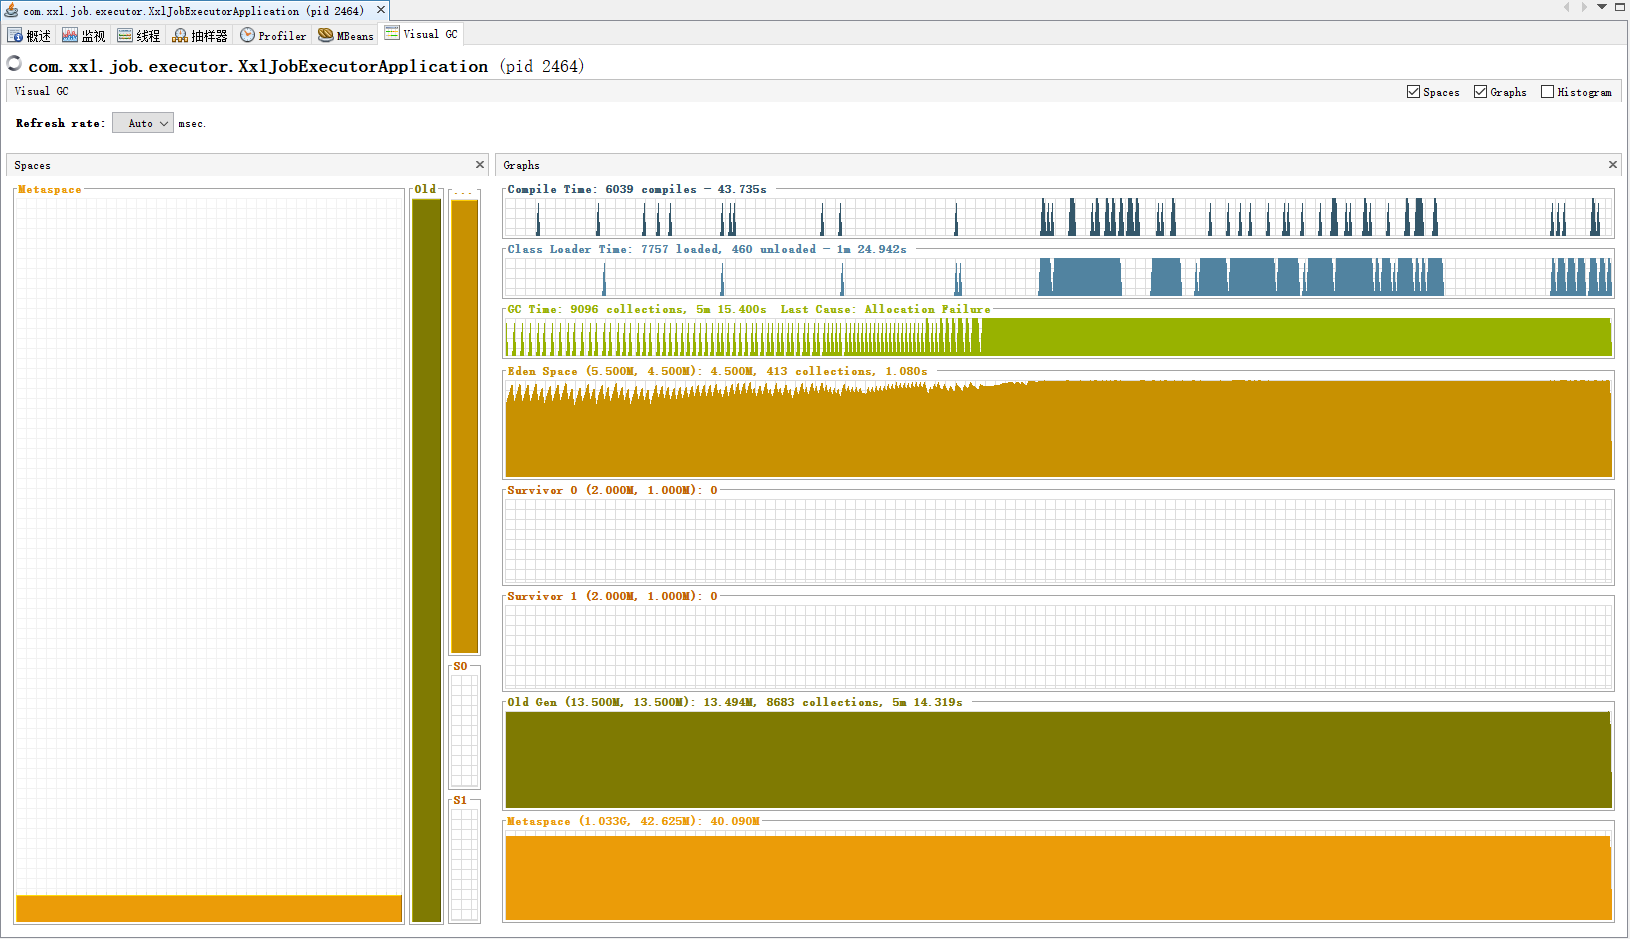Click the scroll documents left arrow
This screenshot has width=1630, height=939.
pos(1566,7)
